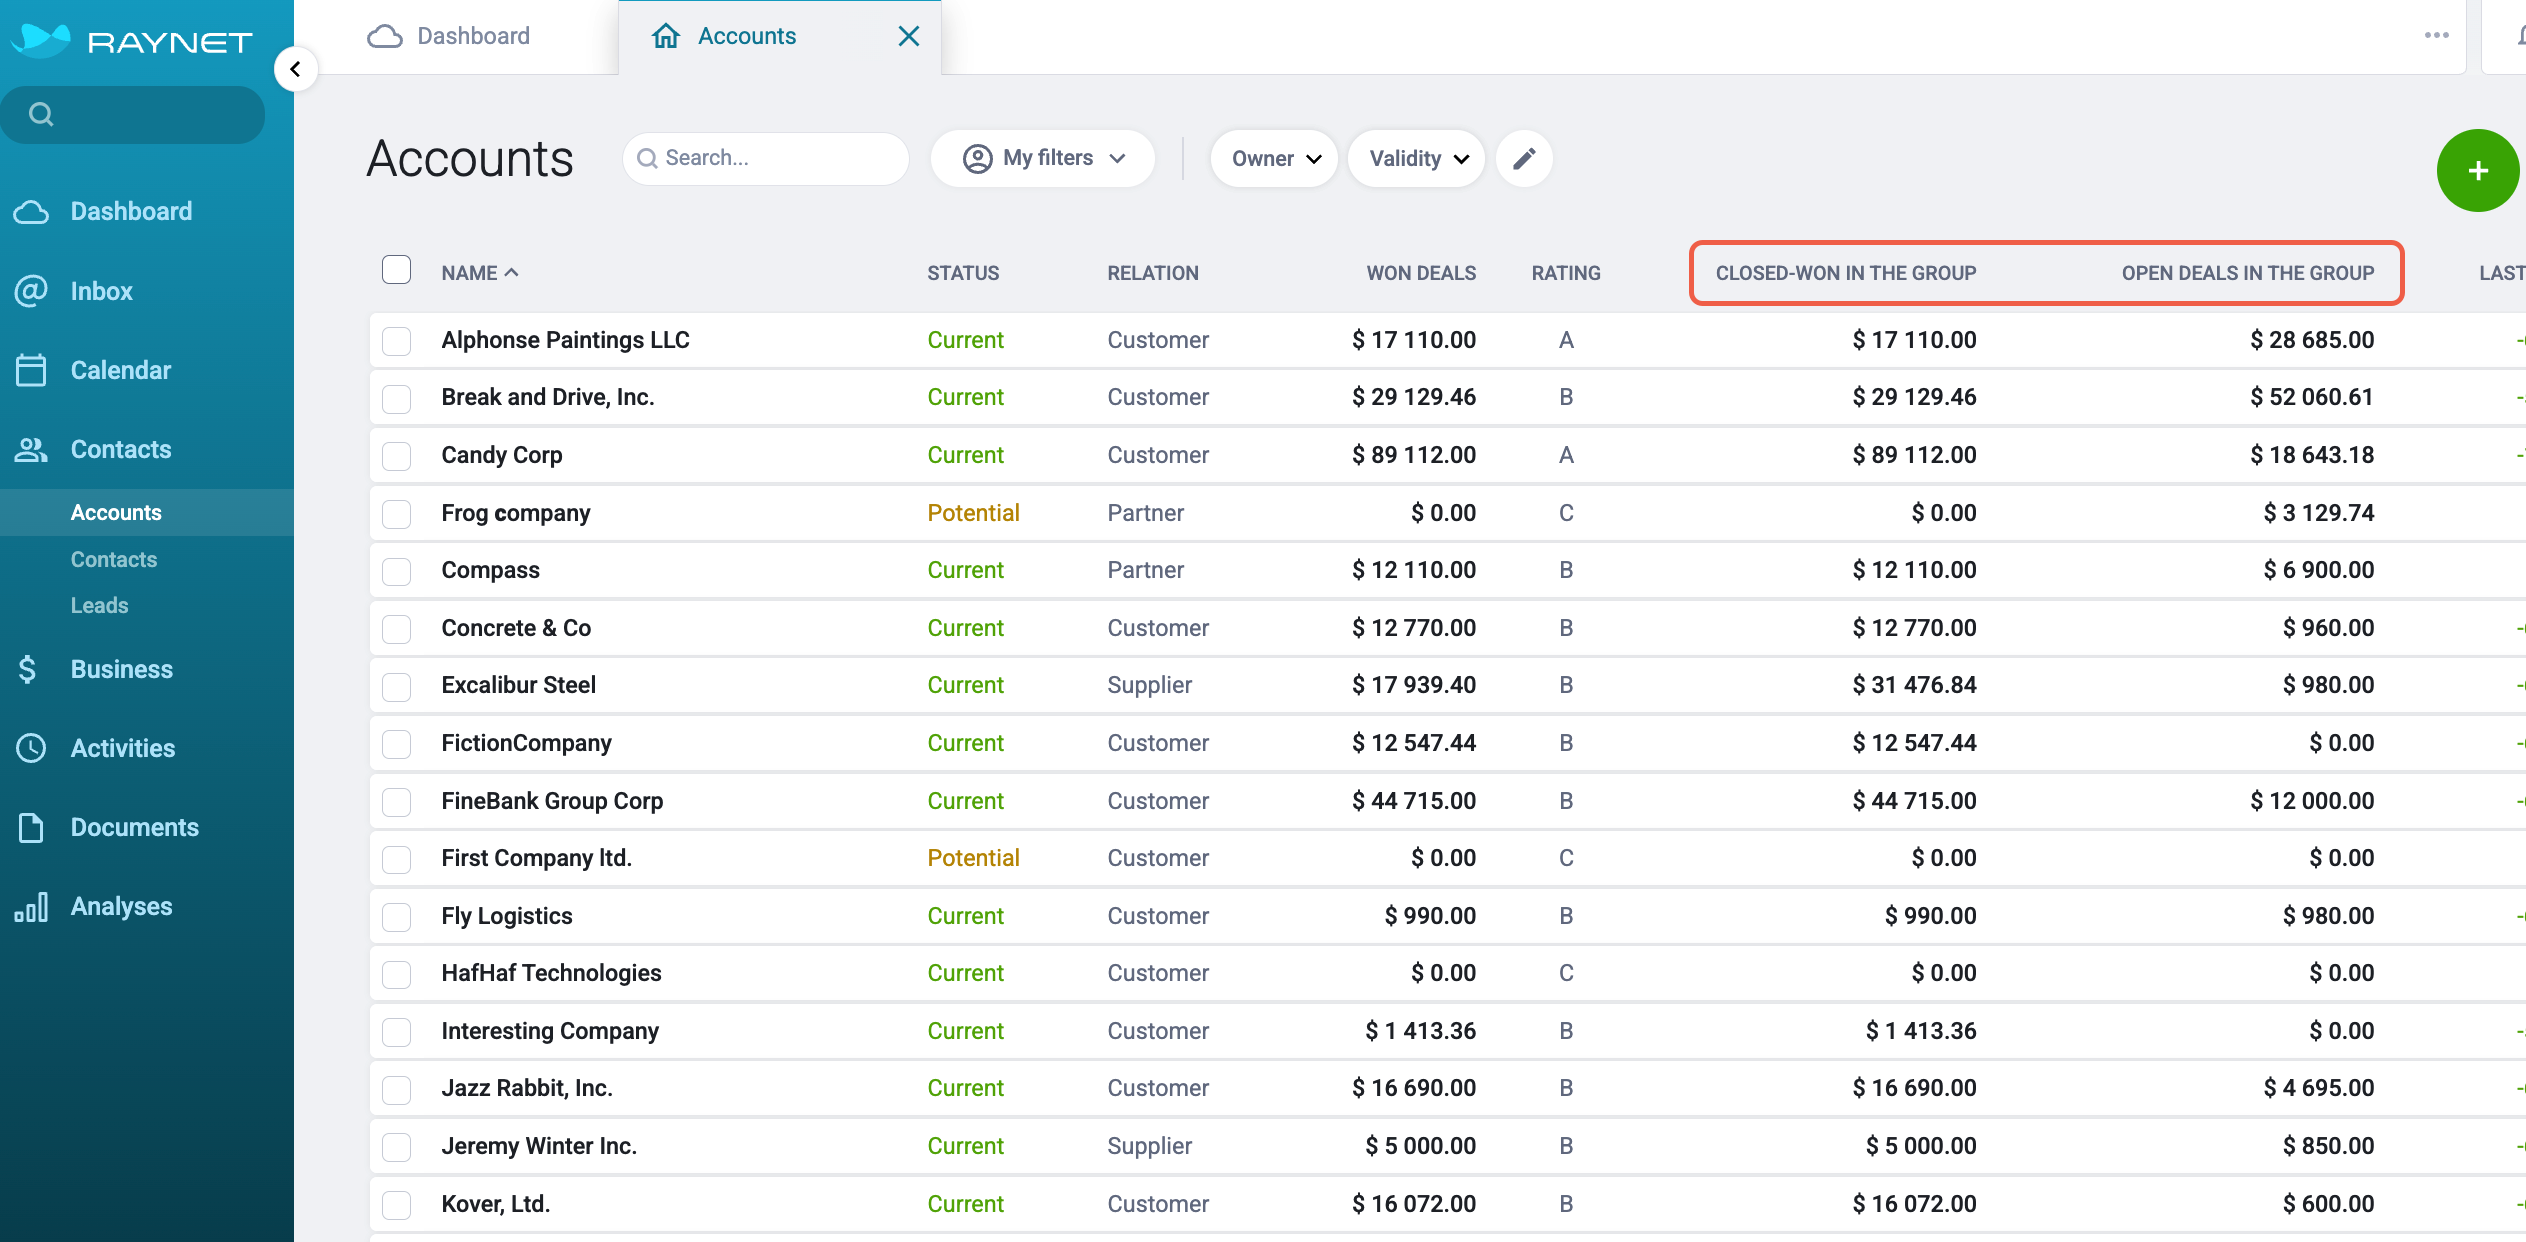Open Leads under Contacts in sidebar
This screenshot has height=1242, width=2526.
(x=99, y=605)
